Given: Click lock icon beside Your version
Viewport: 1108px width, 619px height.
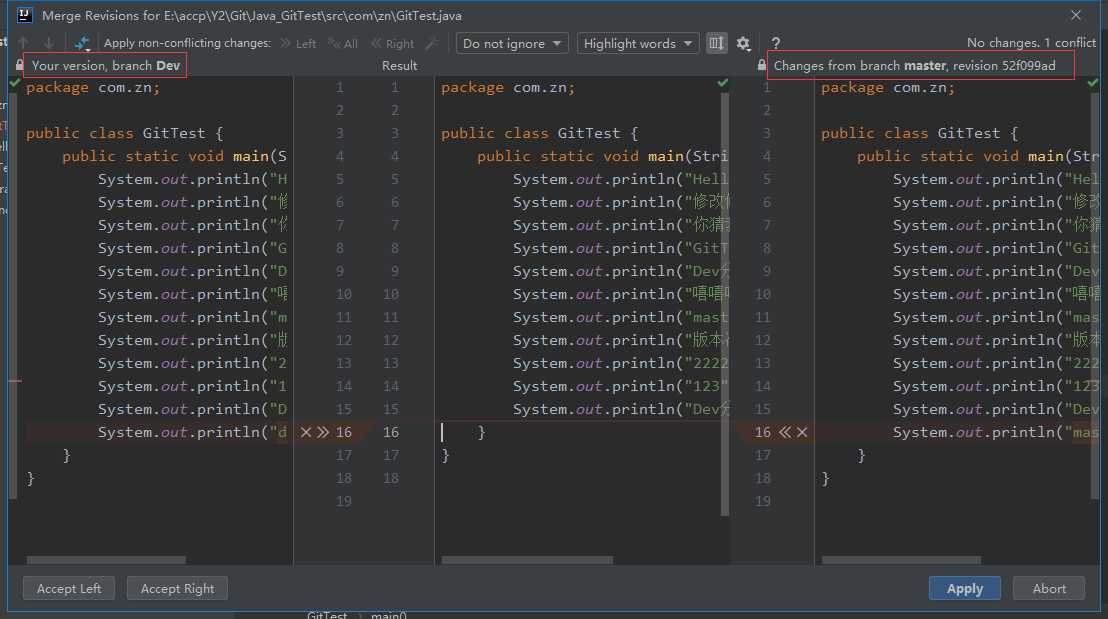Looking at the screenshot, I should 19,65.
